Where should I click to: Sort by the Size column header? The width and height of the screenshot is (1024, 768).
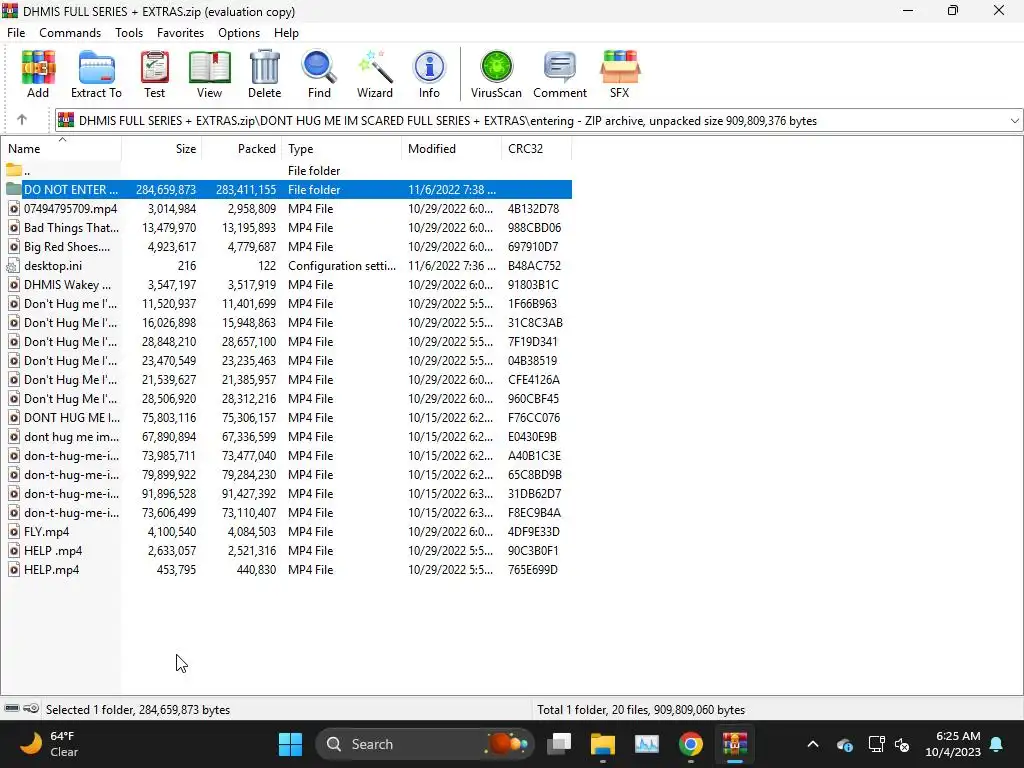point(161,149)
